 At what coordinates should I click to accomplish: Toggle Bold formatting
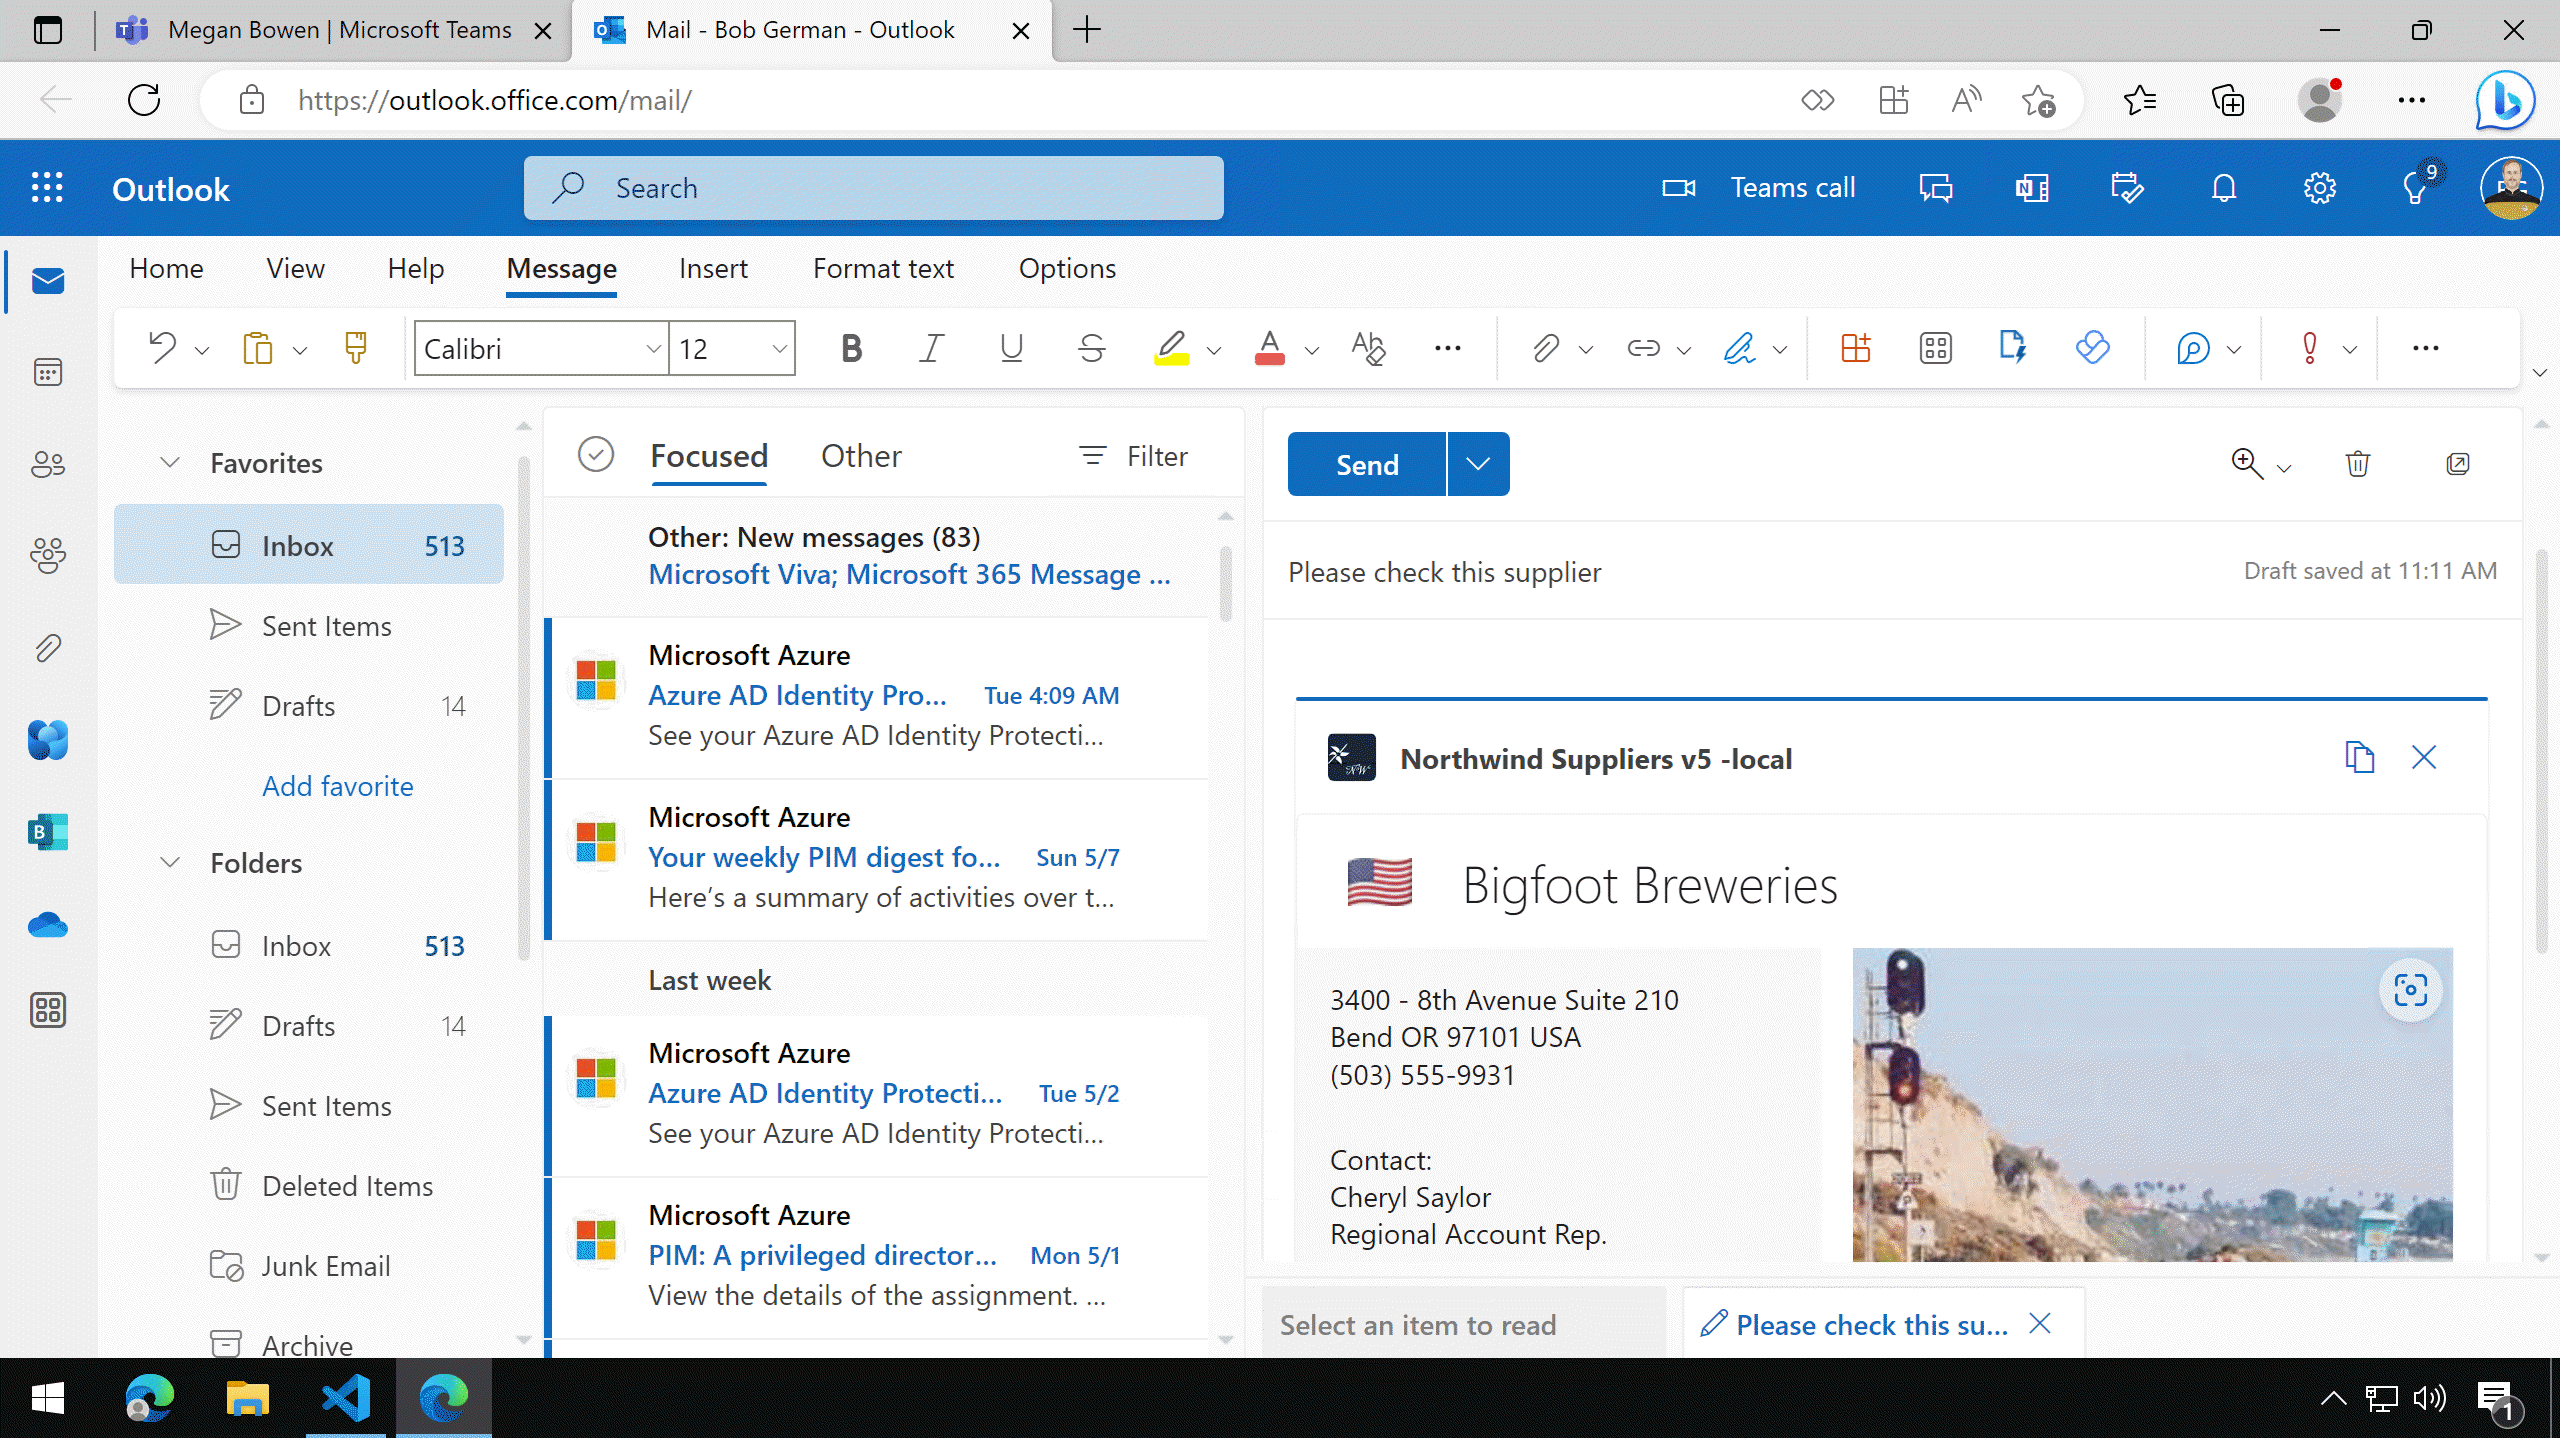851,348
